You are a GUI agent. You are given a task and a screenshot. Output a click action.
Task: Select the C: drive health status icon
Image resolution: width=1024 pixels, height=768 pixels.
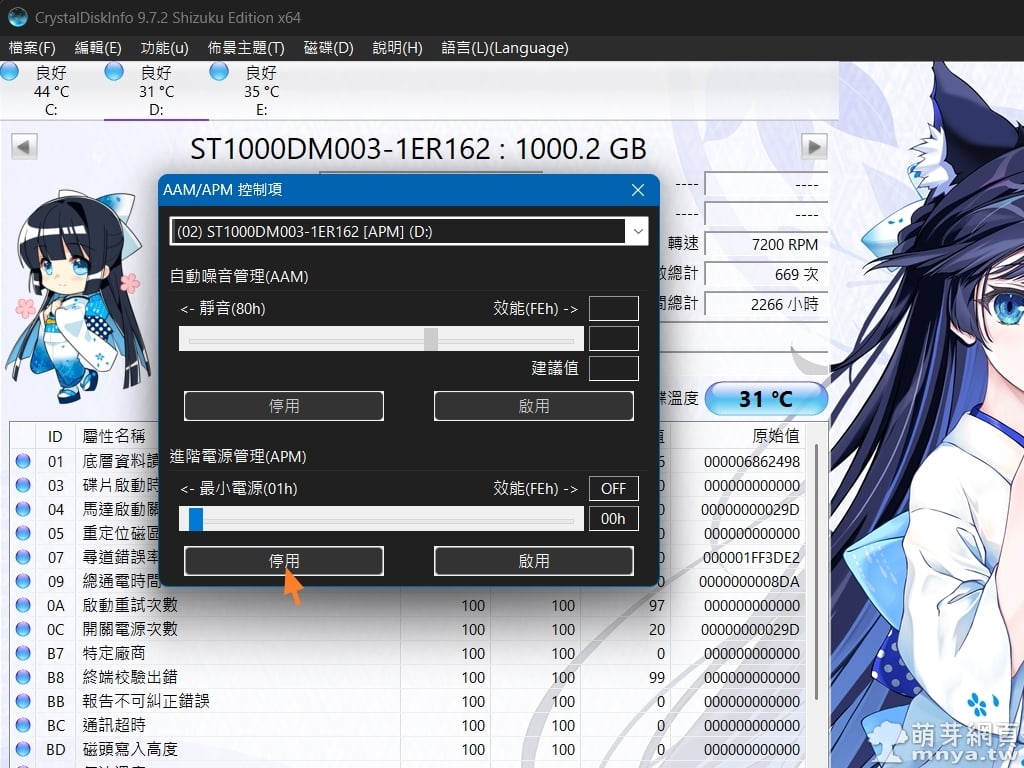[10, 72]
